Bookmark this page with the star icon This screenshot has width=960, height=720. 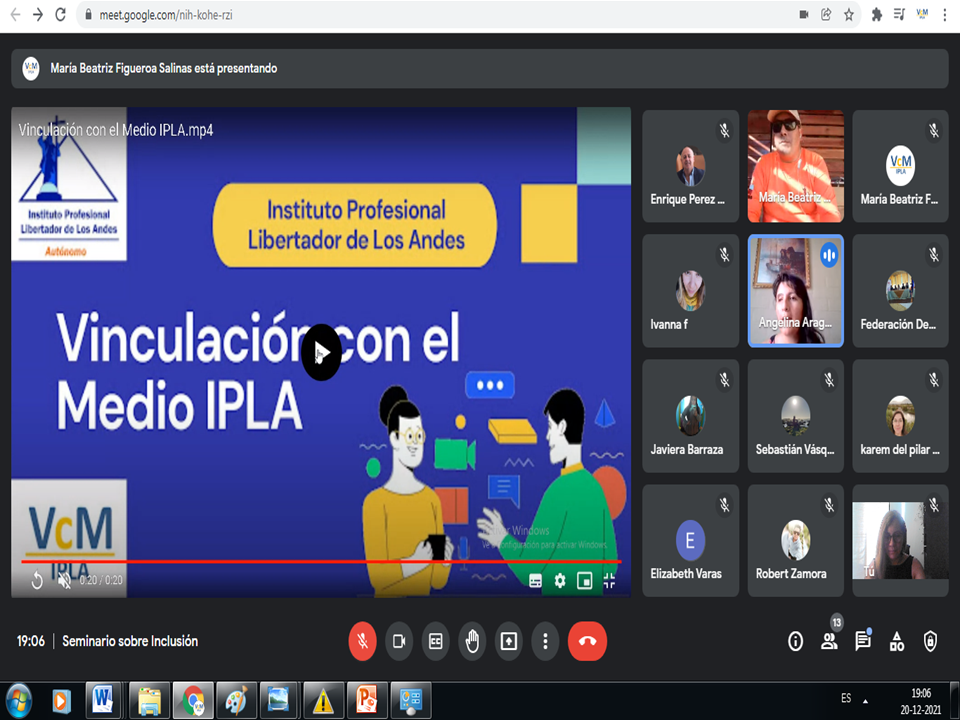point(849,15)
